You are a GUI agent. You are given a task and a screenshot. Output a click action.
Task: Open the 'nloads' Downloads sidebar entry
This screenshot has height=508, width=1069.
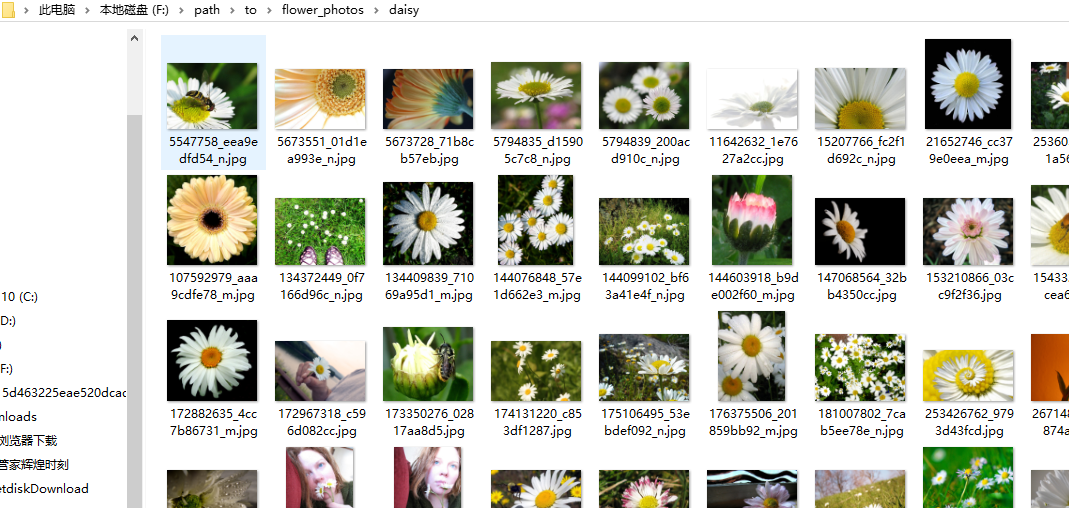[x=18, y=417]
